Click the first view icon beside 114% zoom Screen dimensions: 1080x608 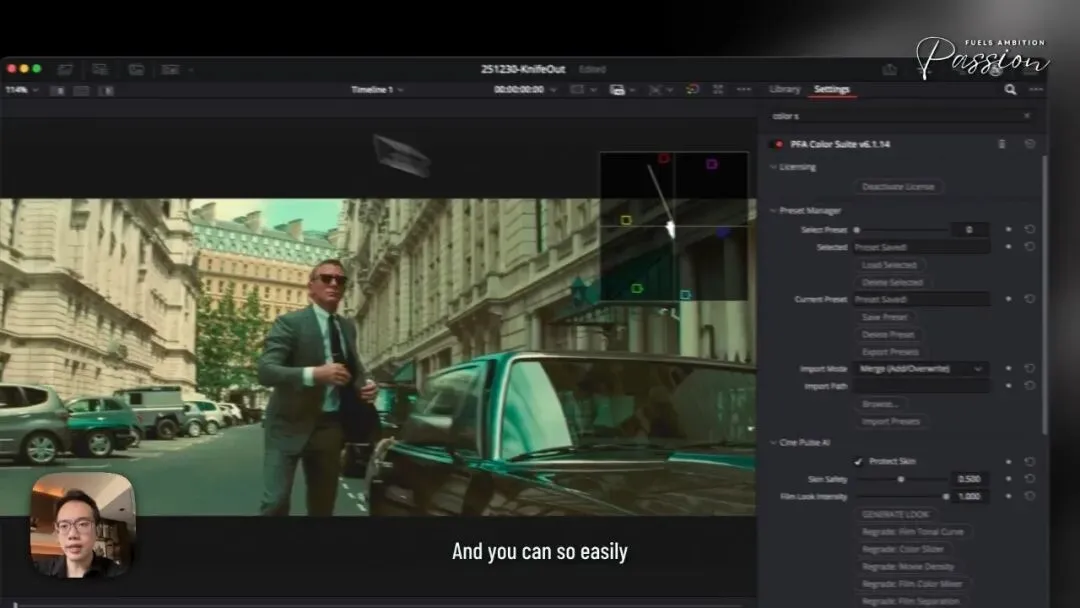coord(57,90)
